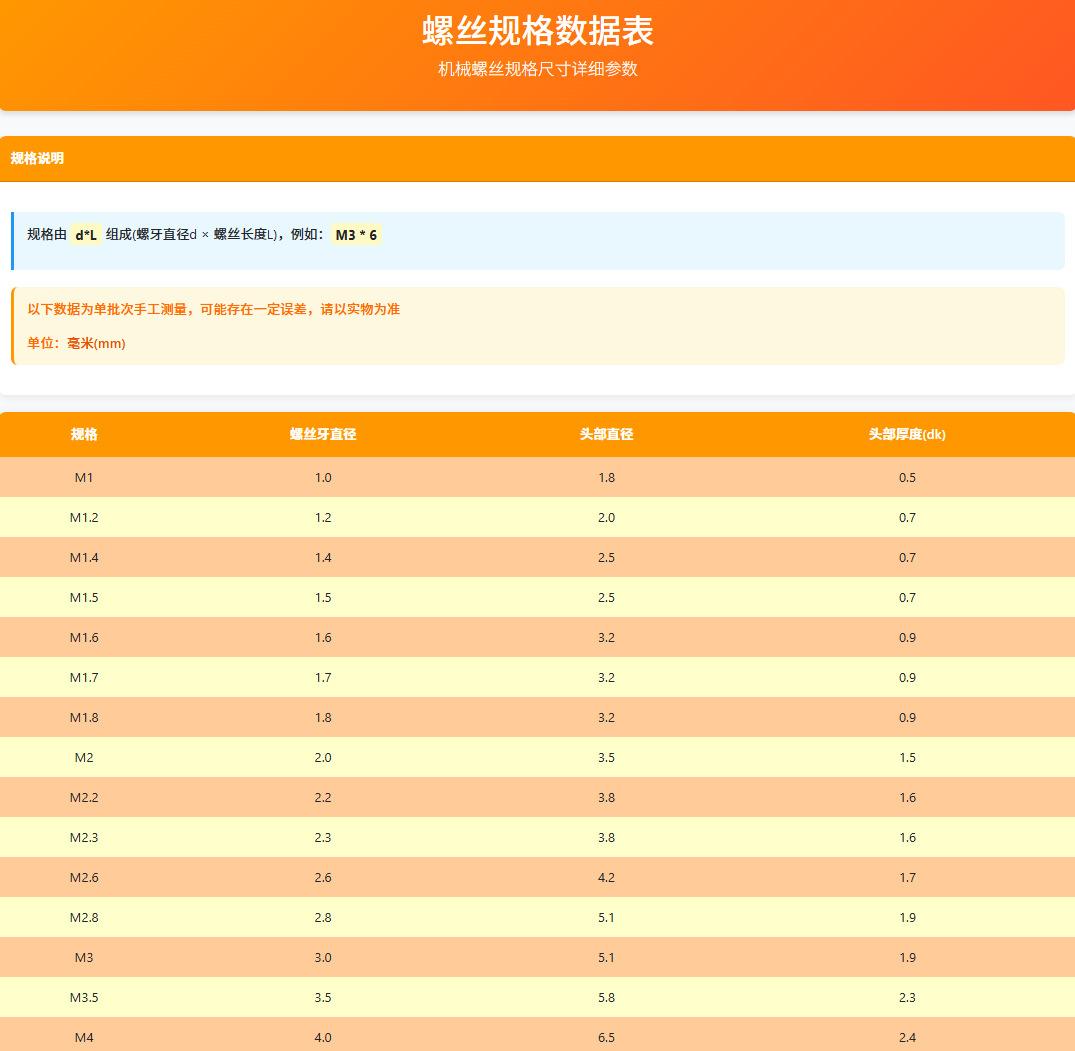Select the 螺丝牙直径 column header
The height and width of the screenshot is (1051, 1075).
[x=323, y=434]
